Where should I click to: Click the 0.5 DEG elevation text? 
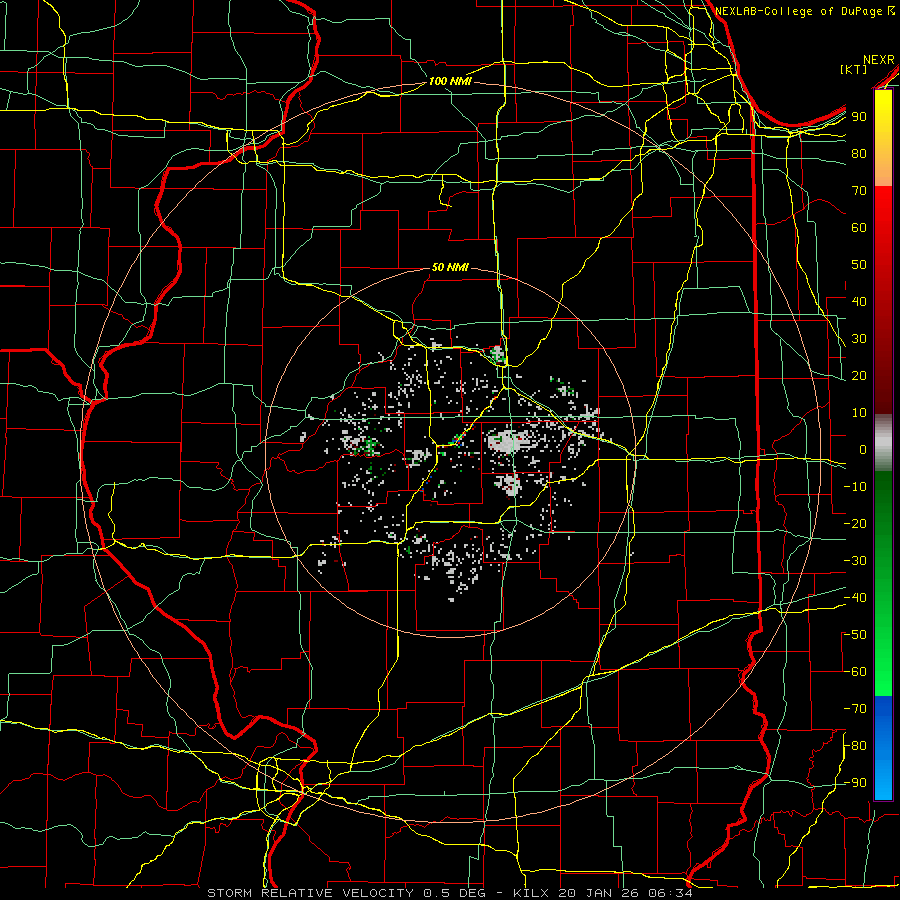click(x=454, y=893)
